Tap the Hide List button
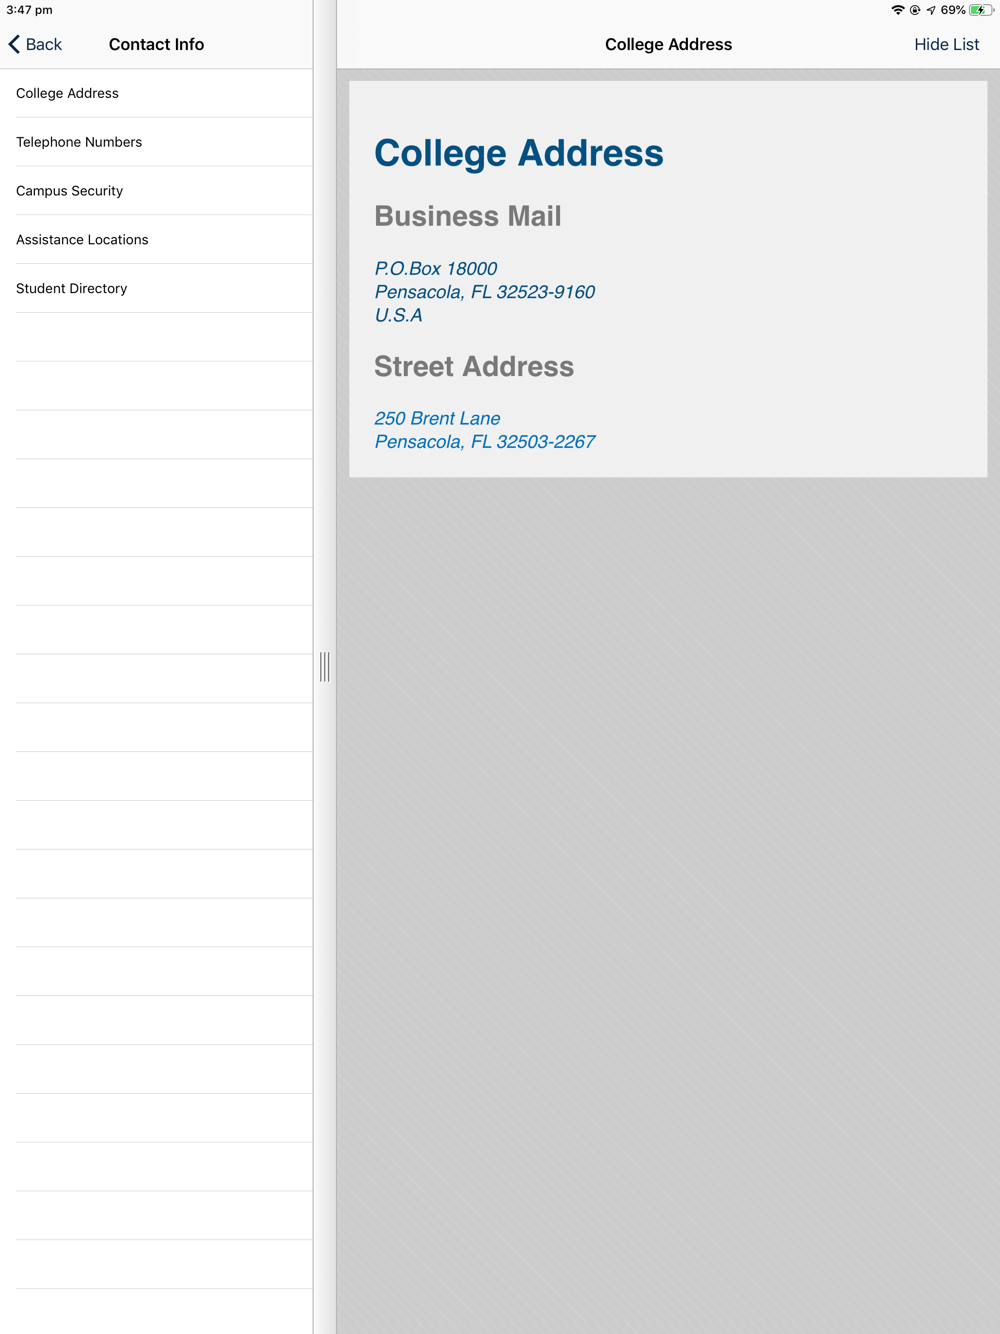 point(946,44)
